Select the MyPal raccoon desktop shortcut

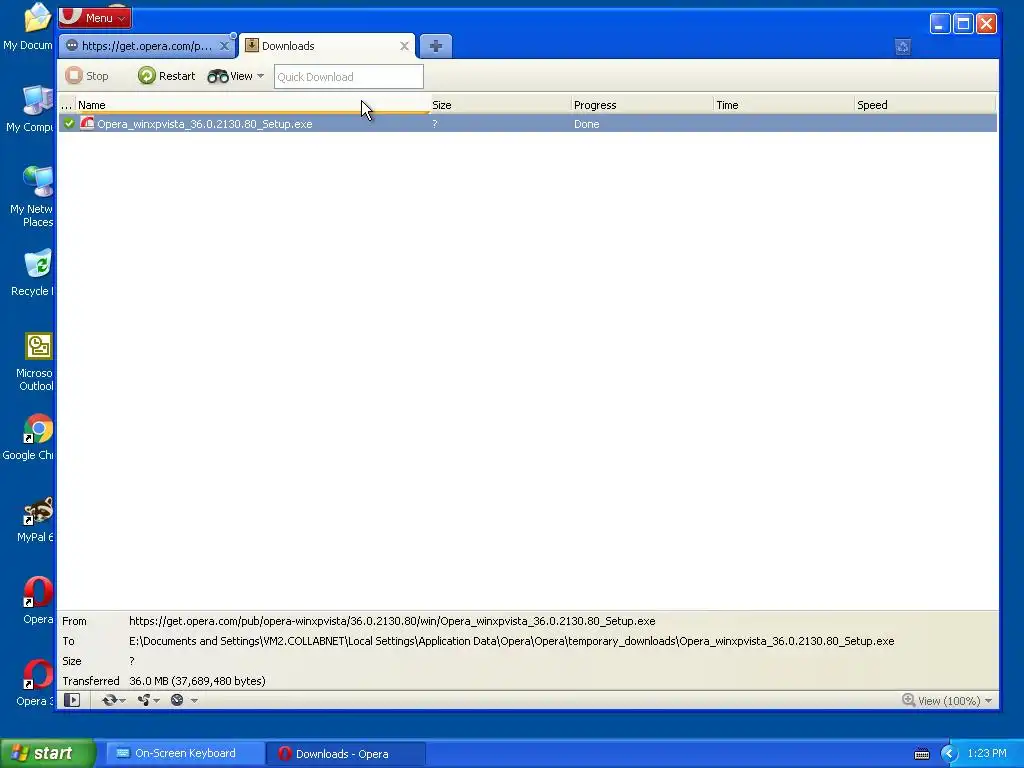coord(36,519)
